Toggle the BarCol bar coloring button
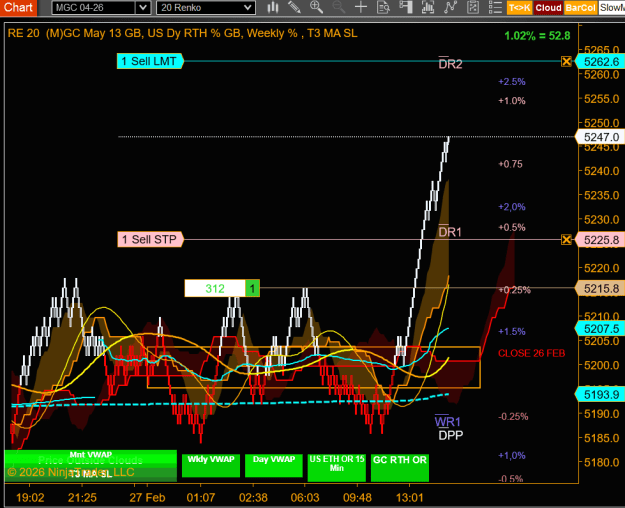The height and width of the screenshot is (508, 625). 580,8
